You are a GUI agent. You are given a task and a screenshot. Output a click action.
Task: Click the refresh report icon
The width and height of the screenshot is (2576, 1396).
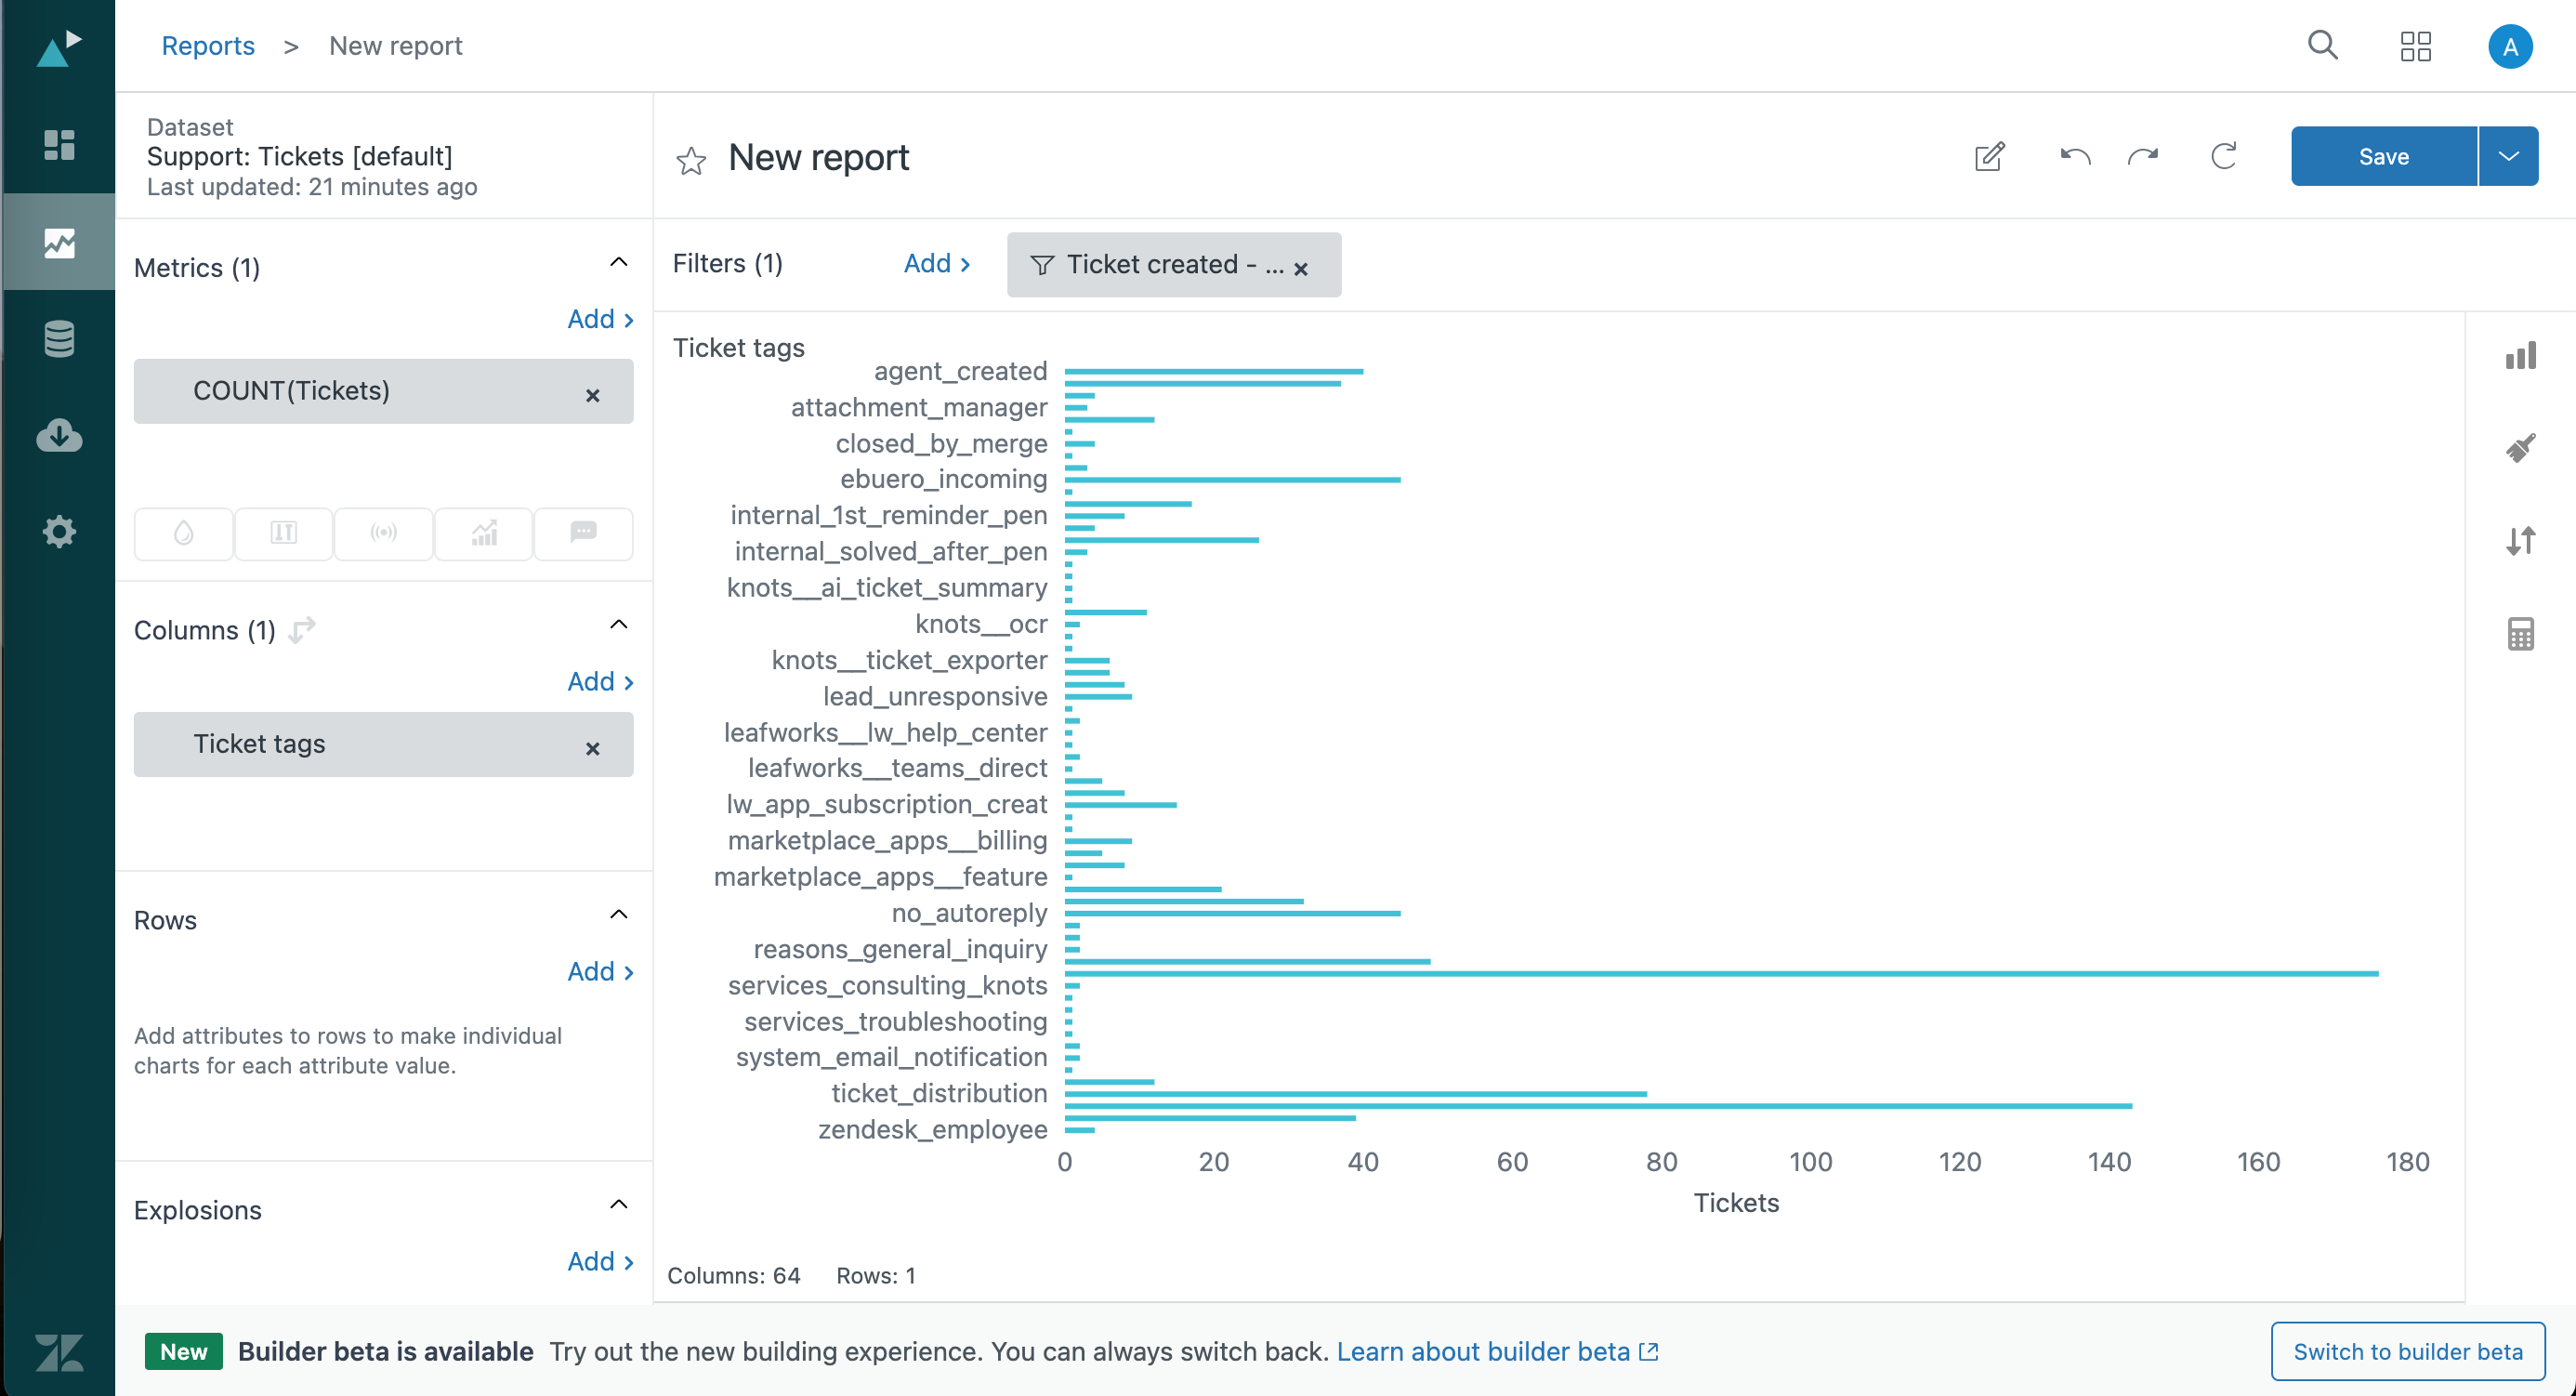click(x=2223, y=157)
